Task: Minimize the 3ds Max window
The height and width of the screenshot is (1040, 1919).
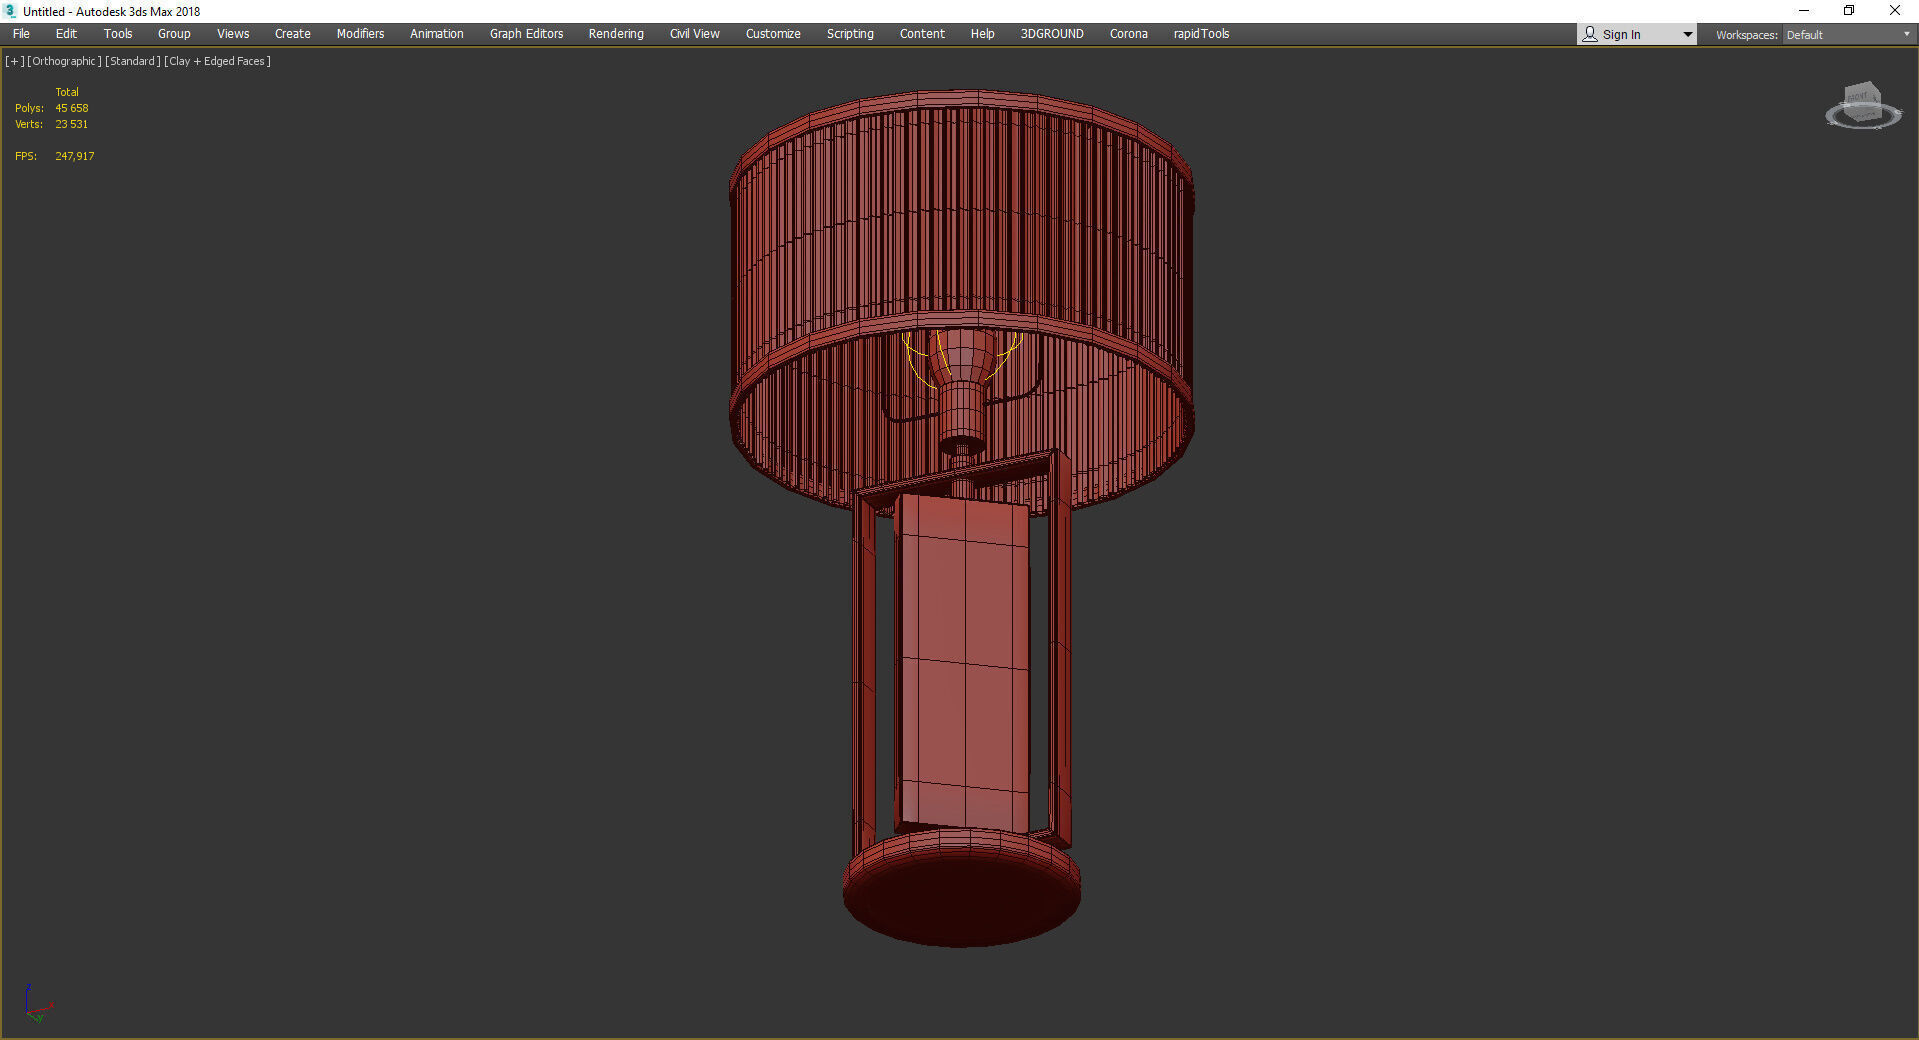Action: tap(1804, 11)
